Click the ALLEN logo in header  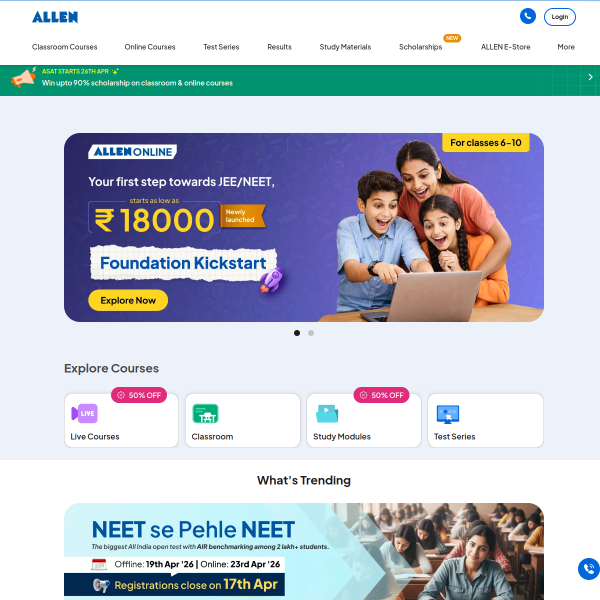55,17
